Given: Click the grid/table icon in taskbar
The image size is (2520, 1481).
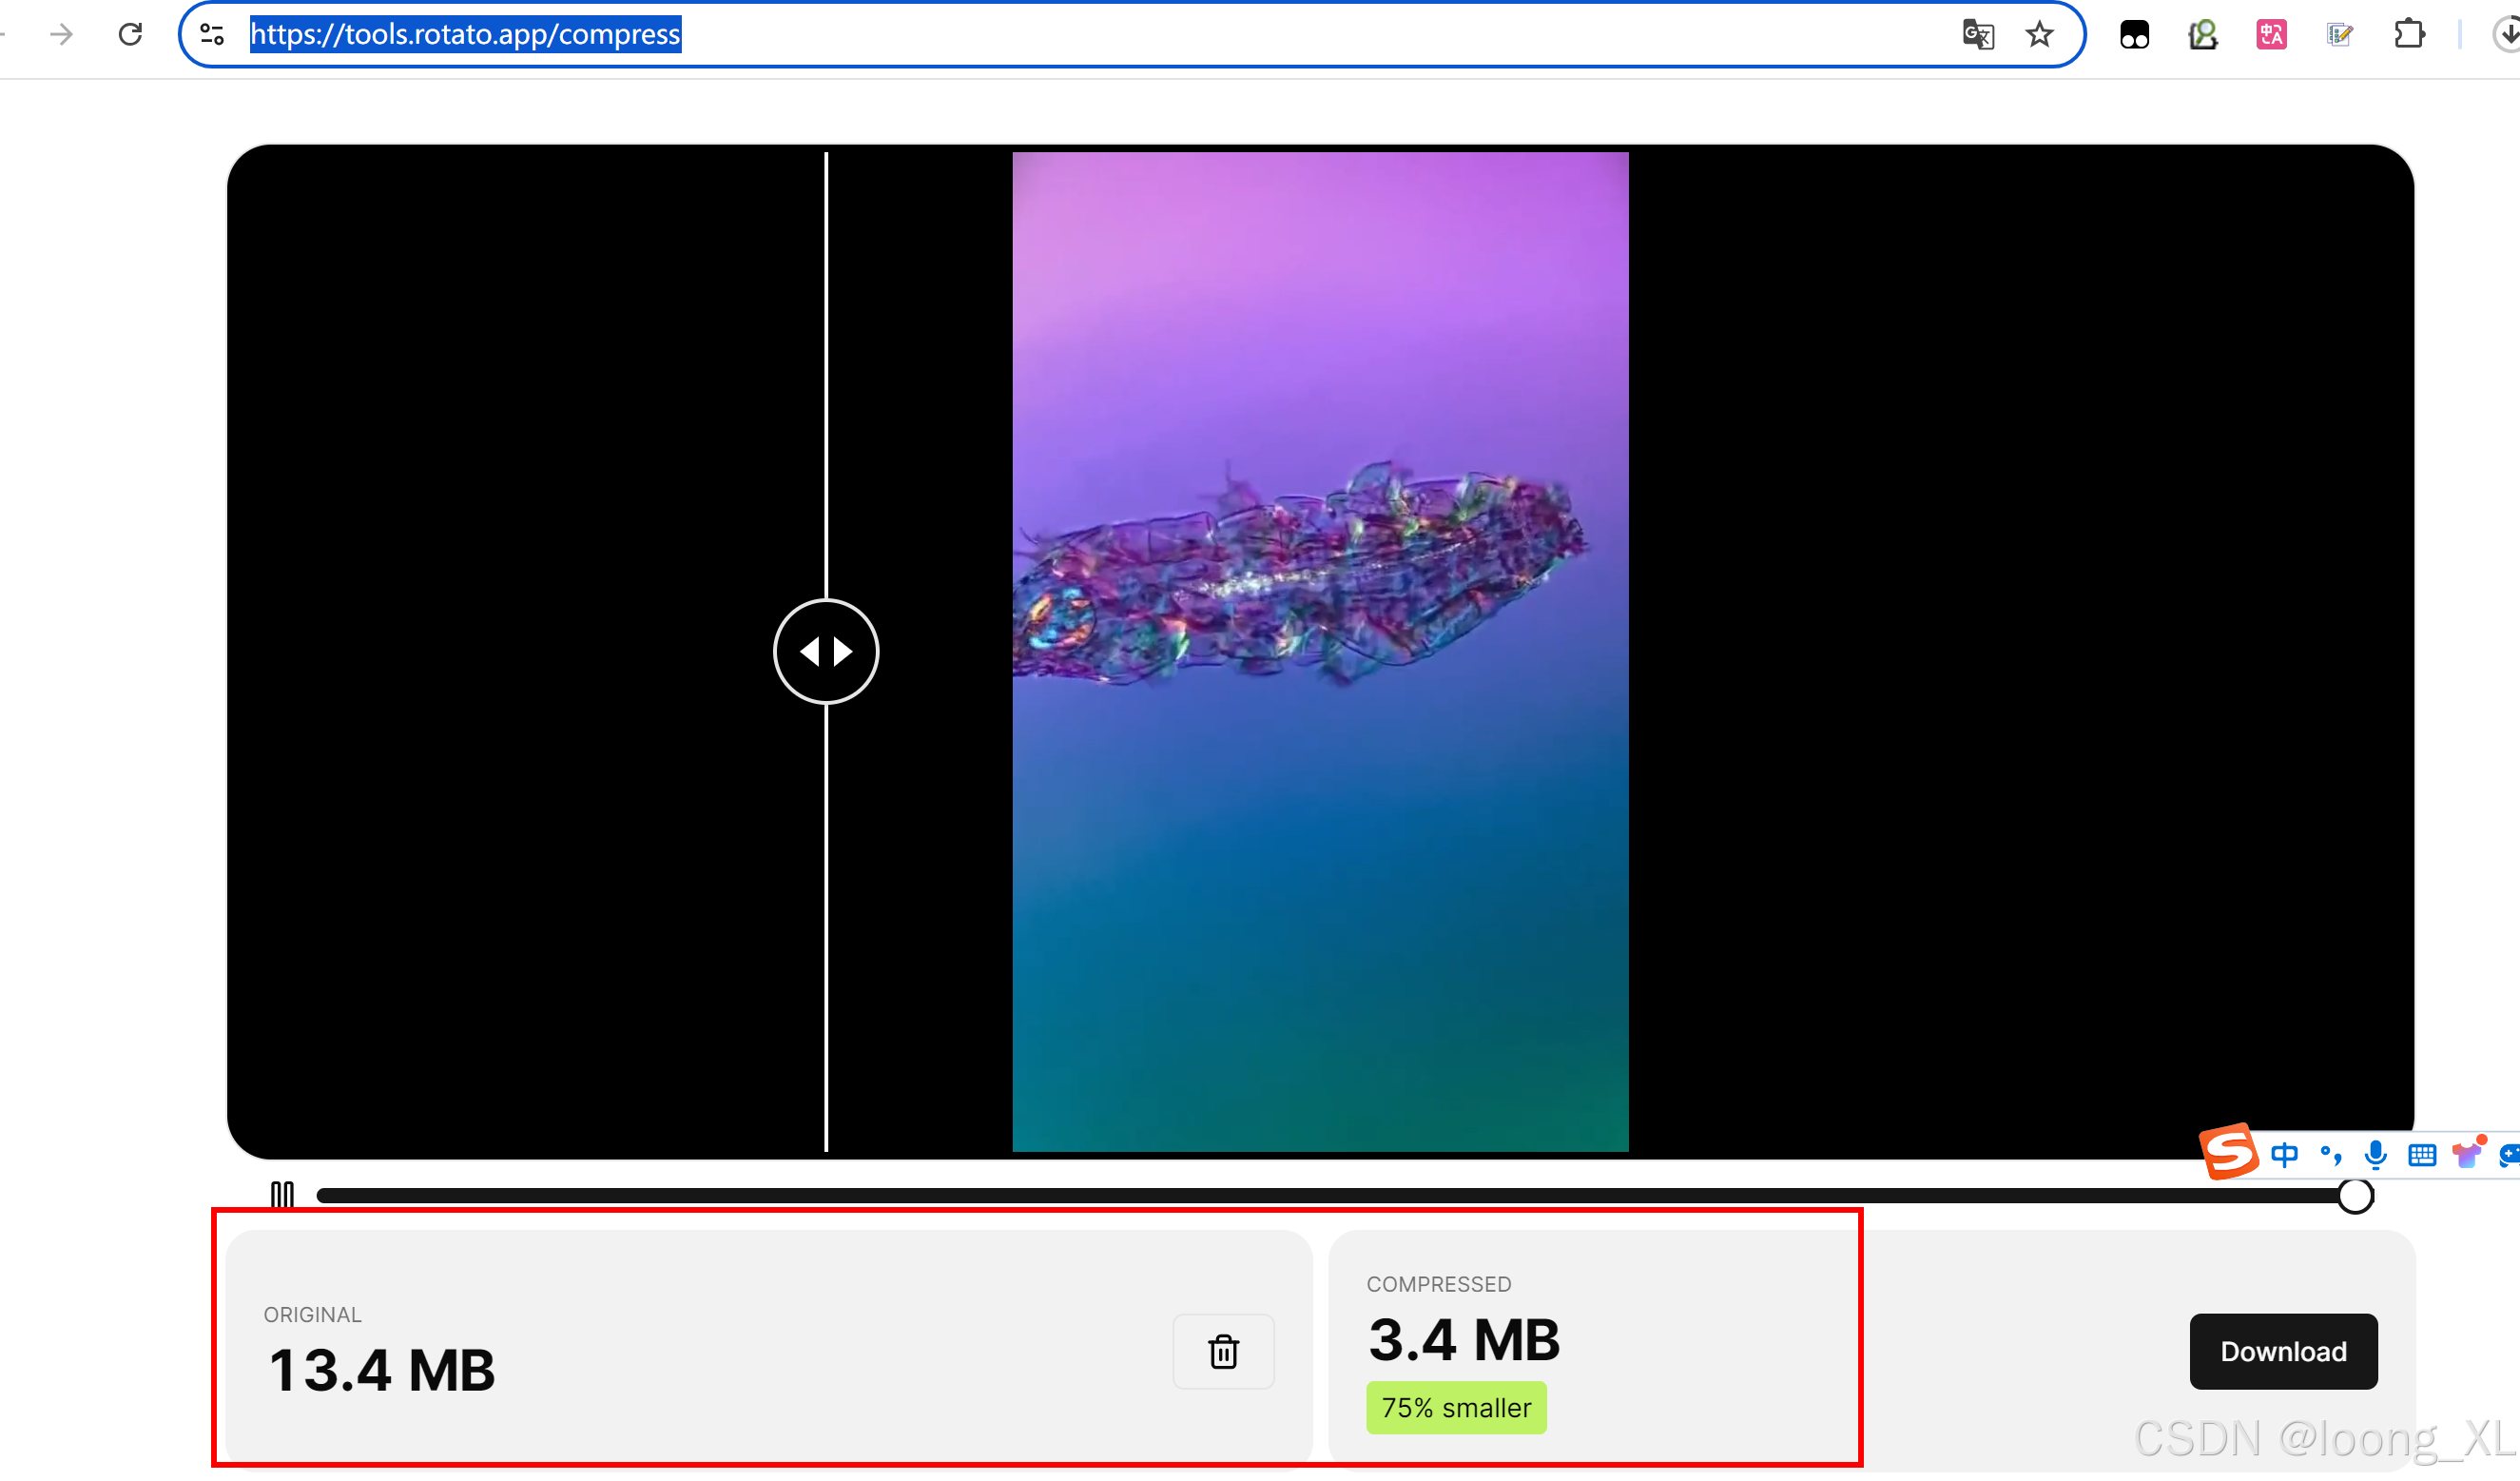Looking at the screenshot, I should tap(2418, 1157).
